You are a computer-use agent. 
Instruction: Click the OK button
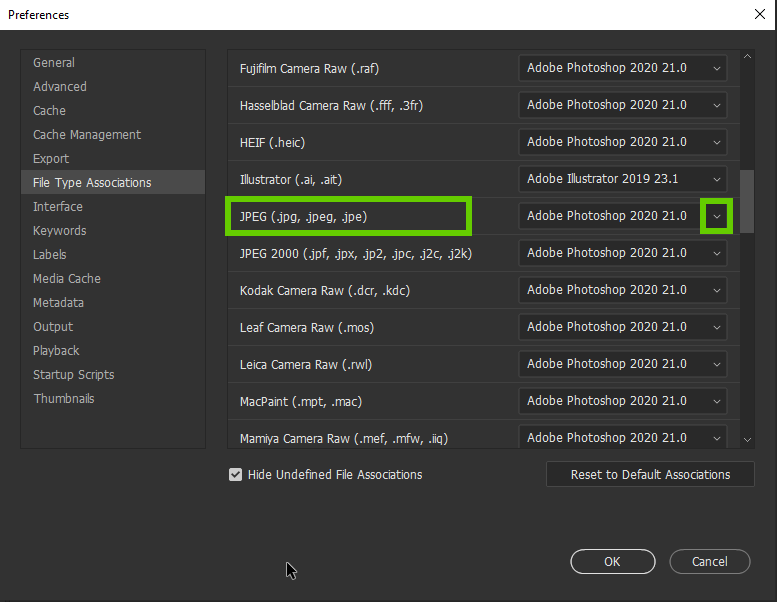(612, 562)
